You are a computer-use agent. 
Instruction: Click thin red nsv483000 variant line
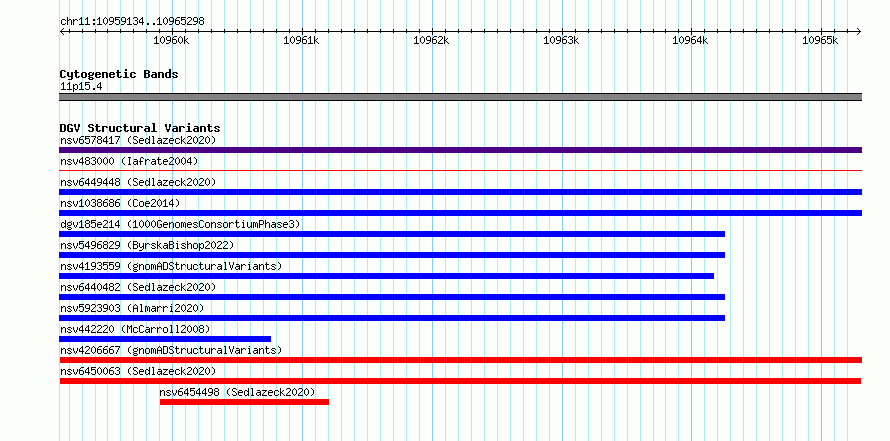pos(460,170)
